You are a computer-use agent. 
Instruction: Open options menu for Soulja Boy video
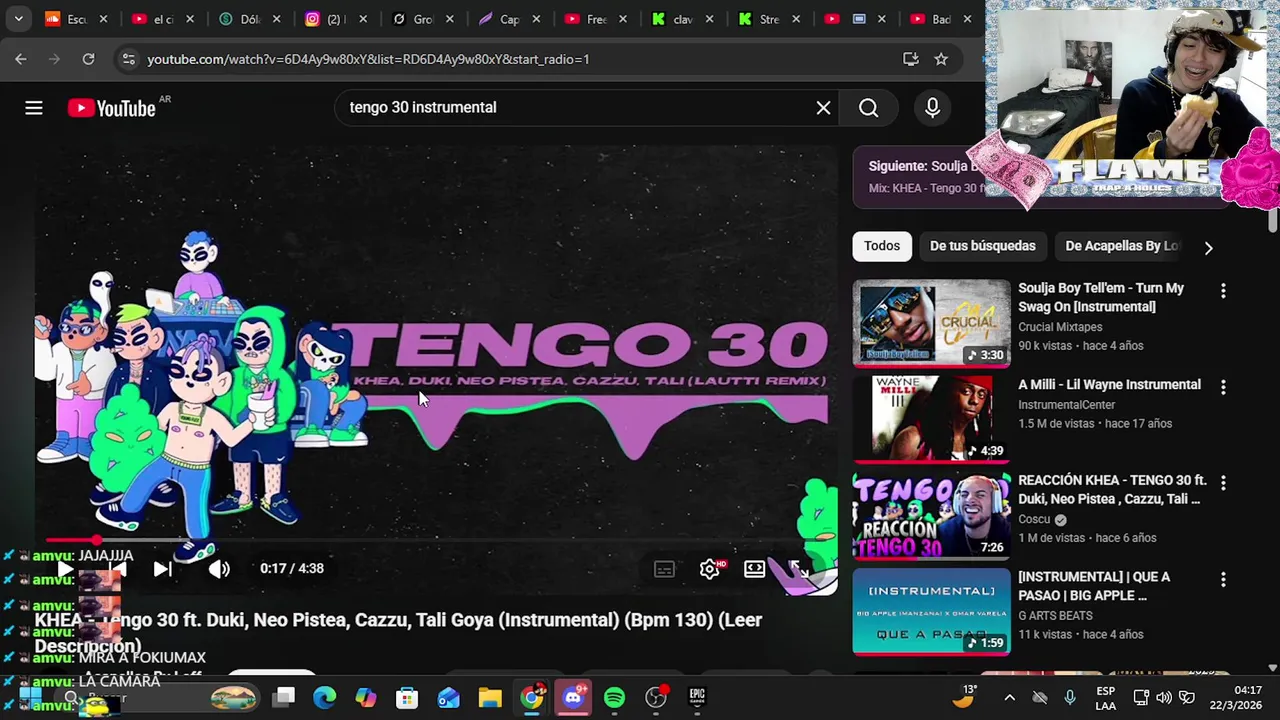1222,290
